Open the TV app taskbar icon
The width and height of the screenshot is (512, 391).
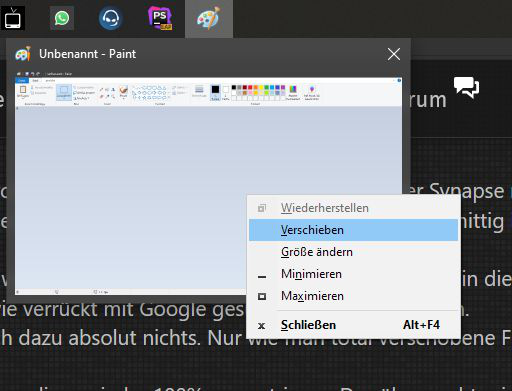tap(12, 18)
